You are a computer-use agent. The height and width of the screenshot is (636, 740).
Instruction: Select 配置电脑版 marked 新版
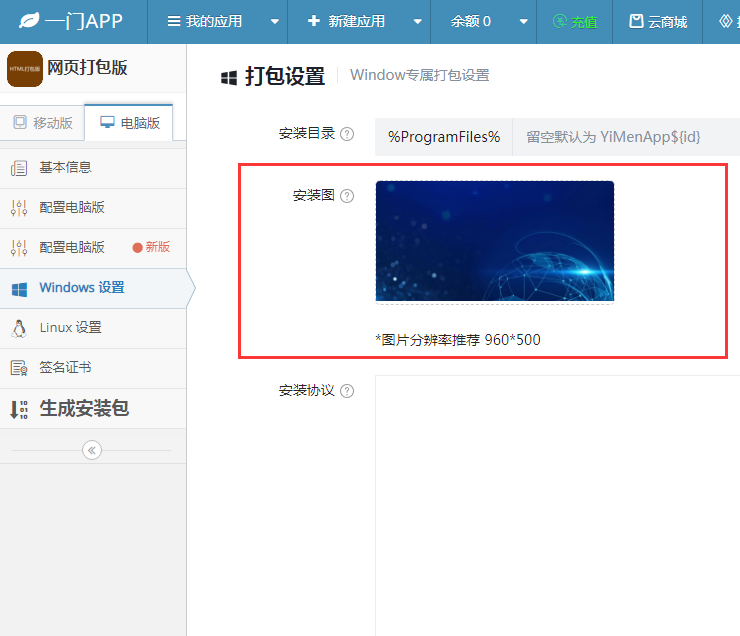coord(93,248)
